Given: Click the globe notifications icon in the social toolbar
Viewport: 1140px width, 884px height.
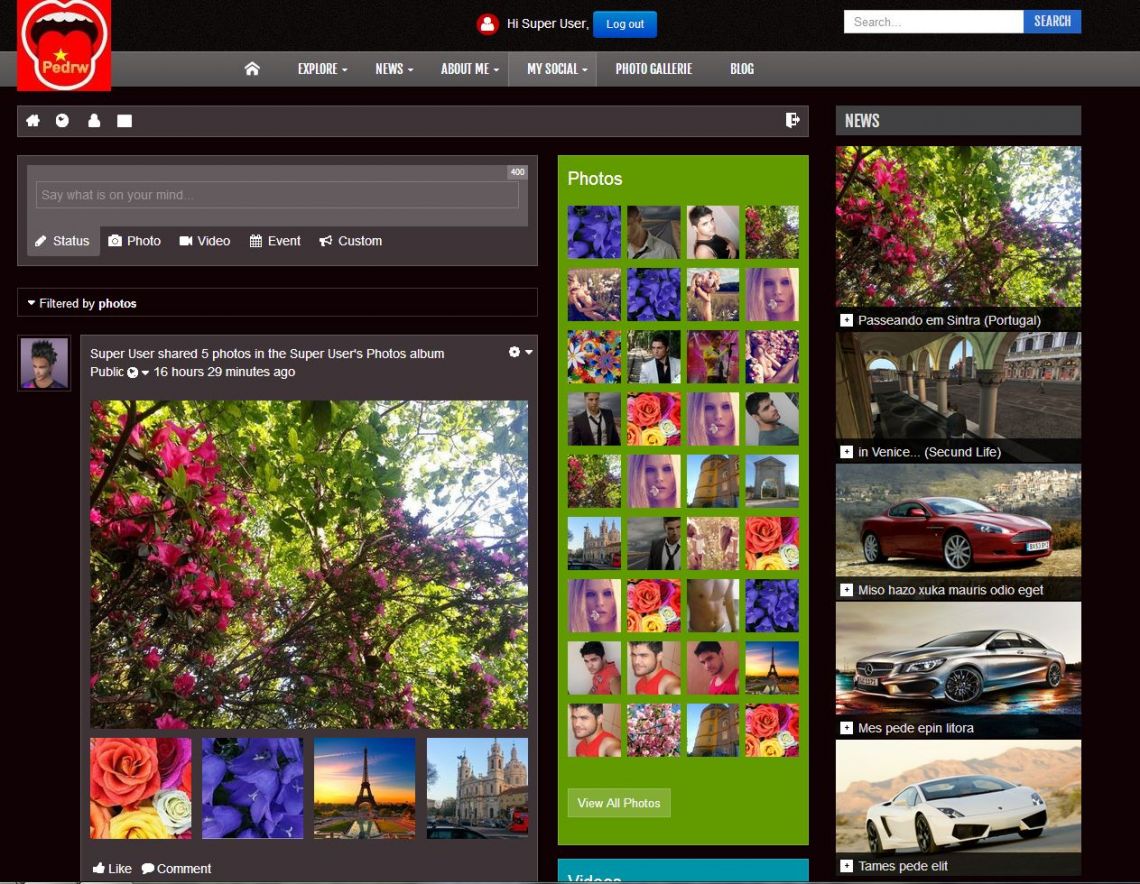Looking at the screenshot, I should pos(62,121).
